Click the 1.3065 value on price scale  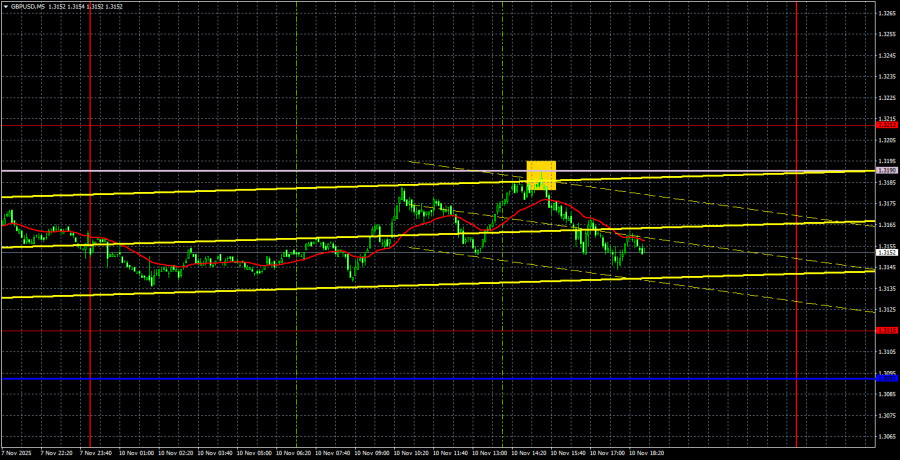click(x=886, y=437)
